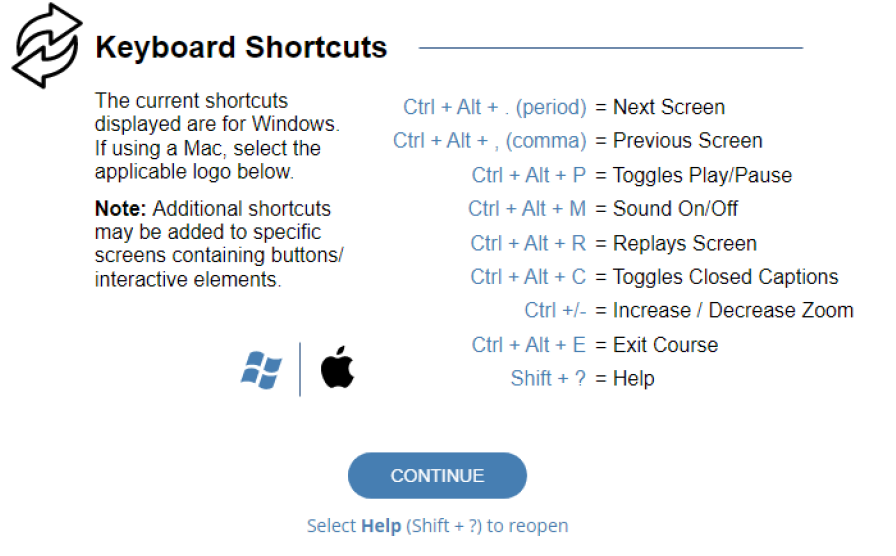Screen dimensions: 896x556
Task: Click the Exit Course description text
Action: click(x=665, y=345)
